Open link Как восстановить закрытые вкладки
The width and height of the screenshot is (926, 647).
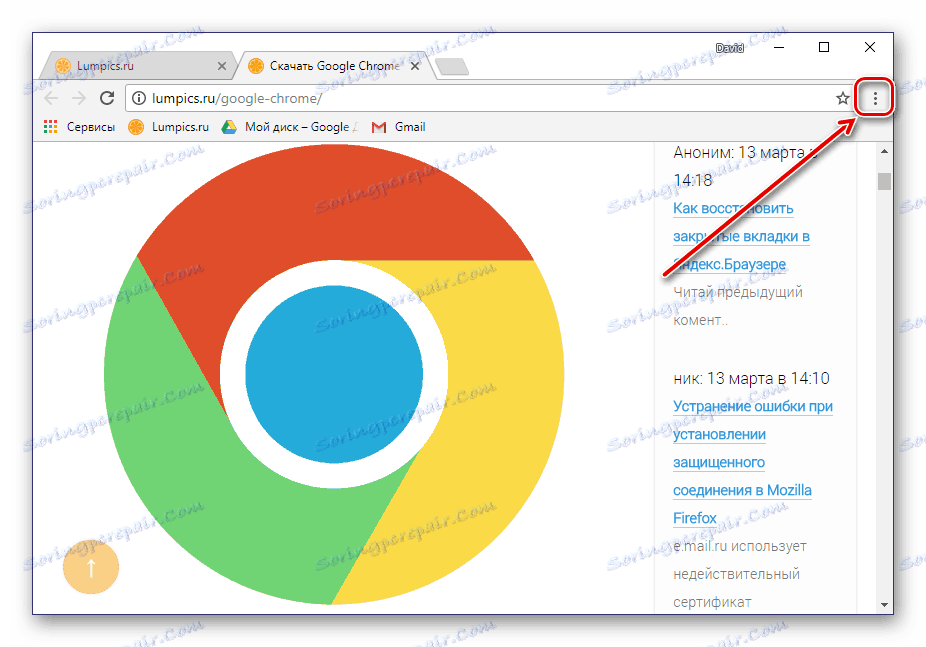(741, 236)
